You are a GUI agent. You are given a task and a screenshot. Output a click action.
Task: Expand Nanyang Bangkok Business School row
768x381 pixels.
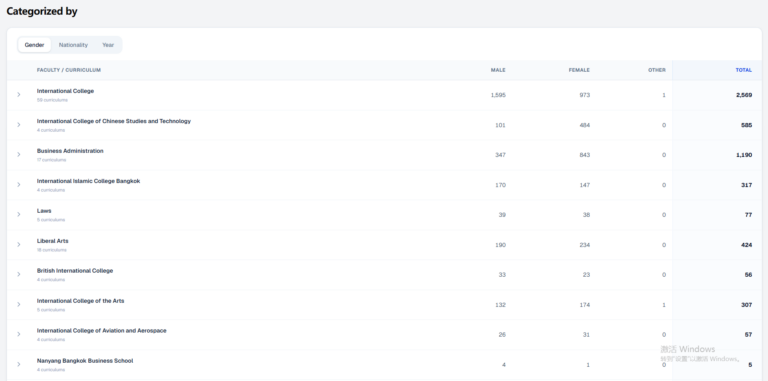pyautogui.click(x=19, y=364)
